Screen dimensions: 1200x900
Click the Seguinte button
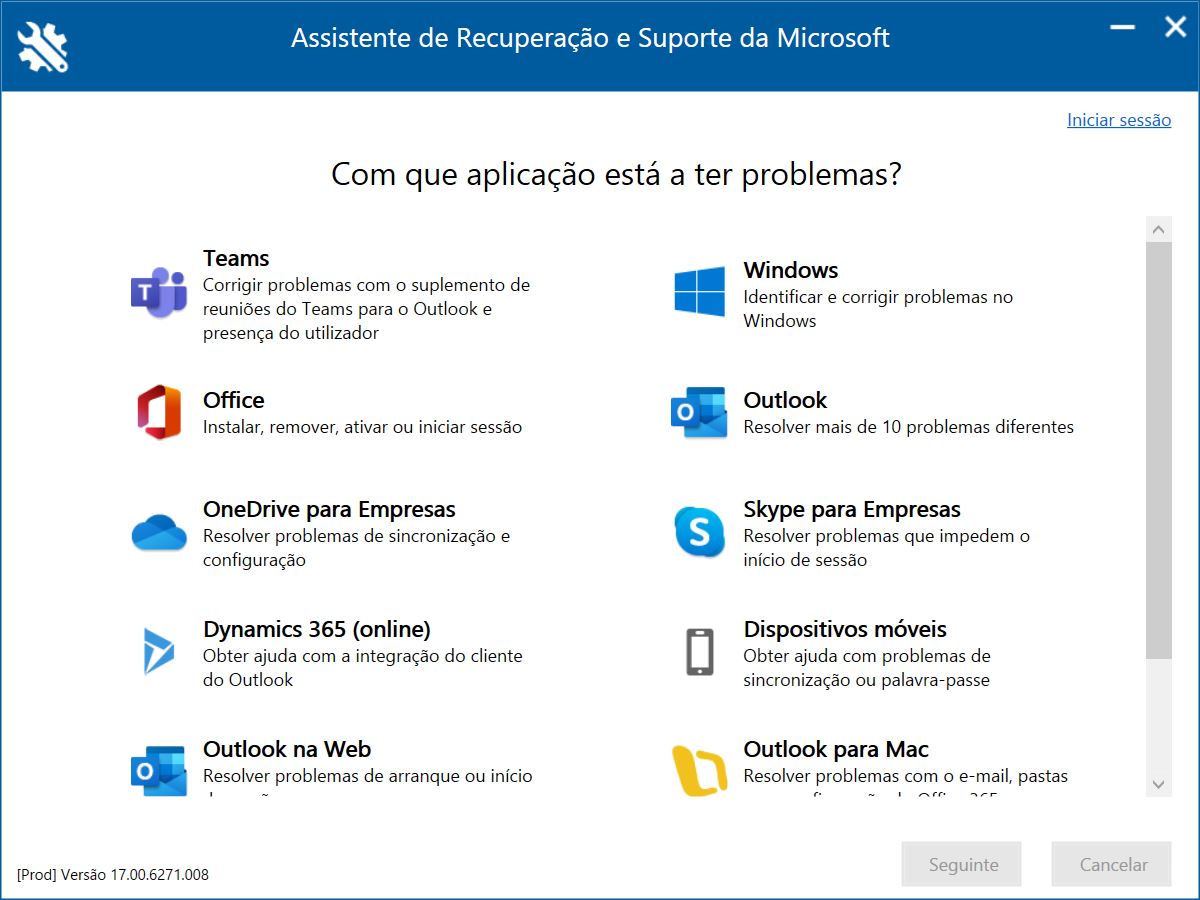(x=963, y=864)
